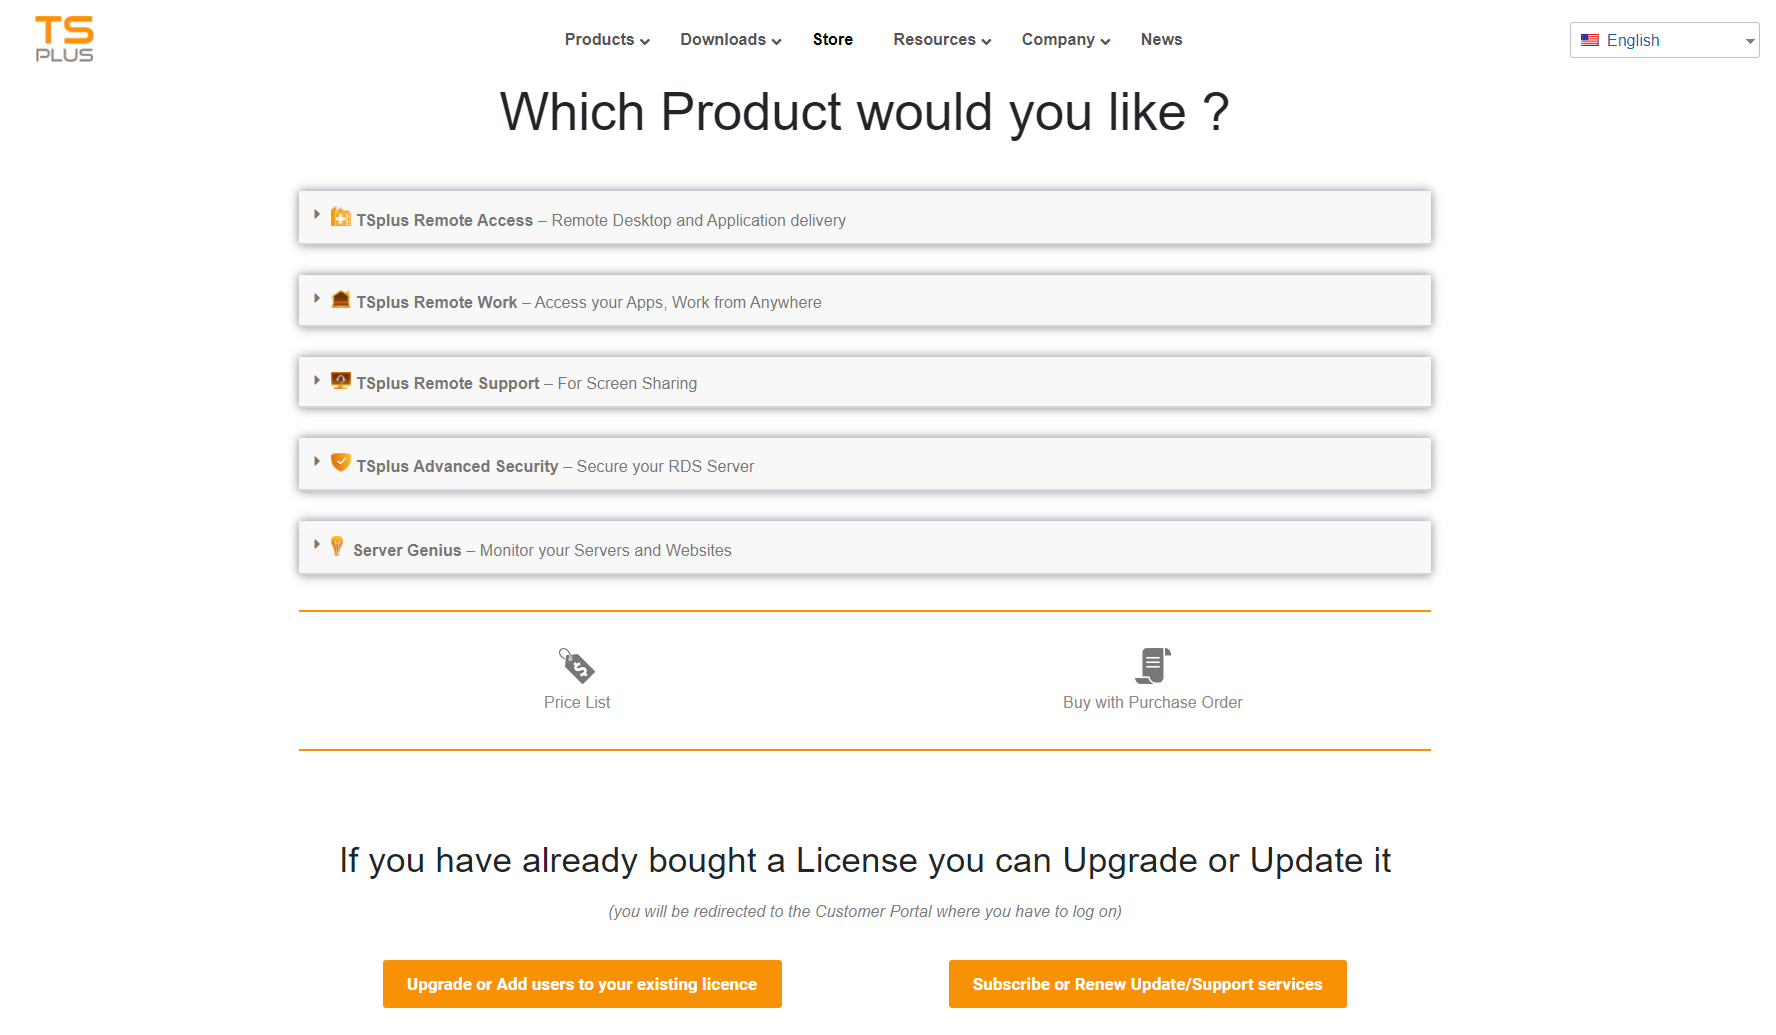This screenshot has height=1035, width=1776.
Task: Select the Advanced Security shield icon
Action: (x=340, y=462)
